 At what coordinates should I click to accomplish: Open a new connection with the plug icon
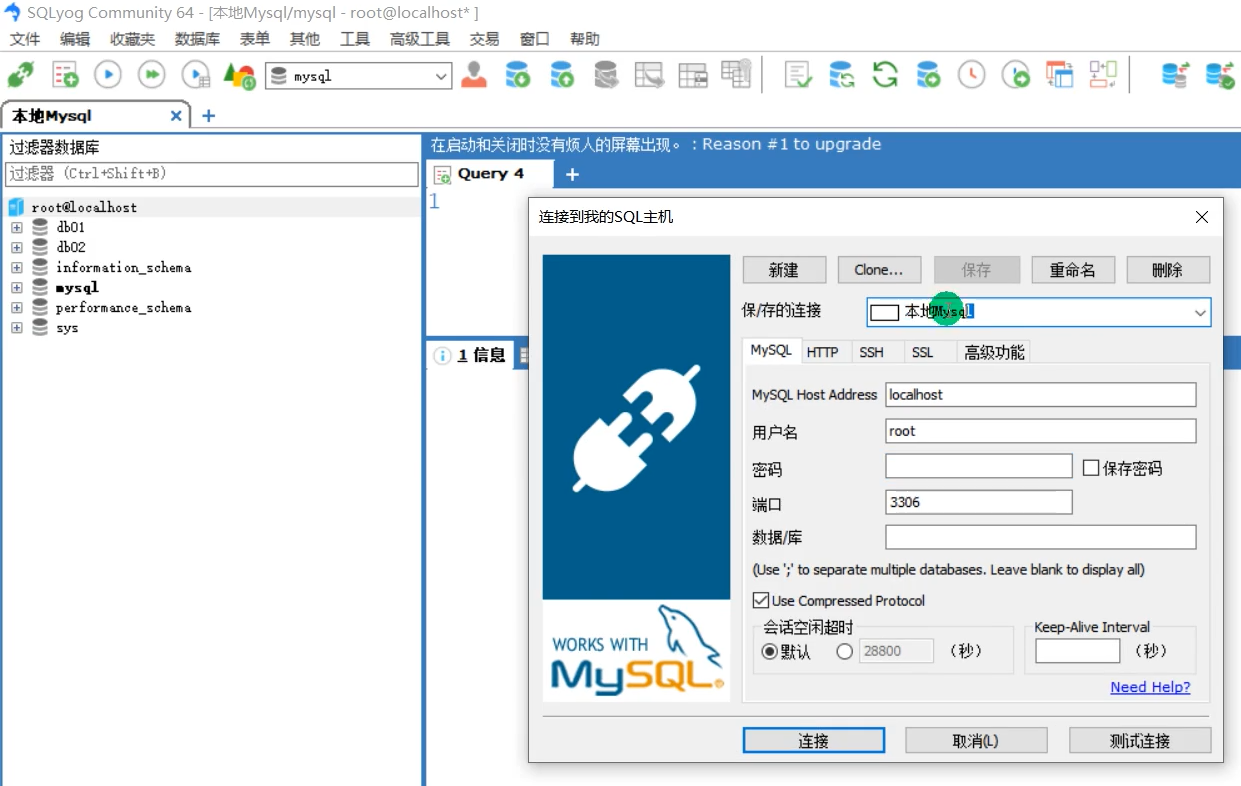point(21,75)
